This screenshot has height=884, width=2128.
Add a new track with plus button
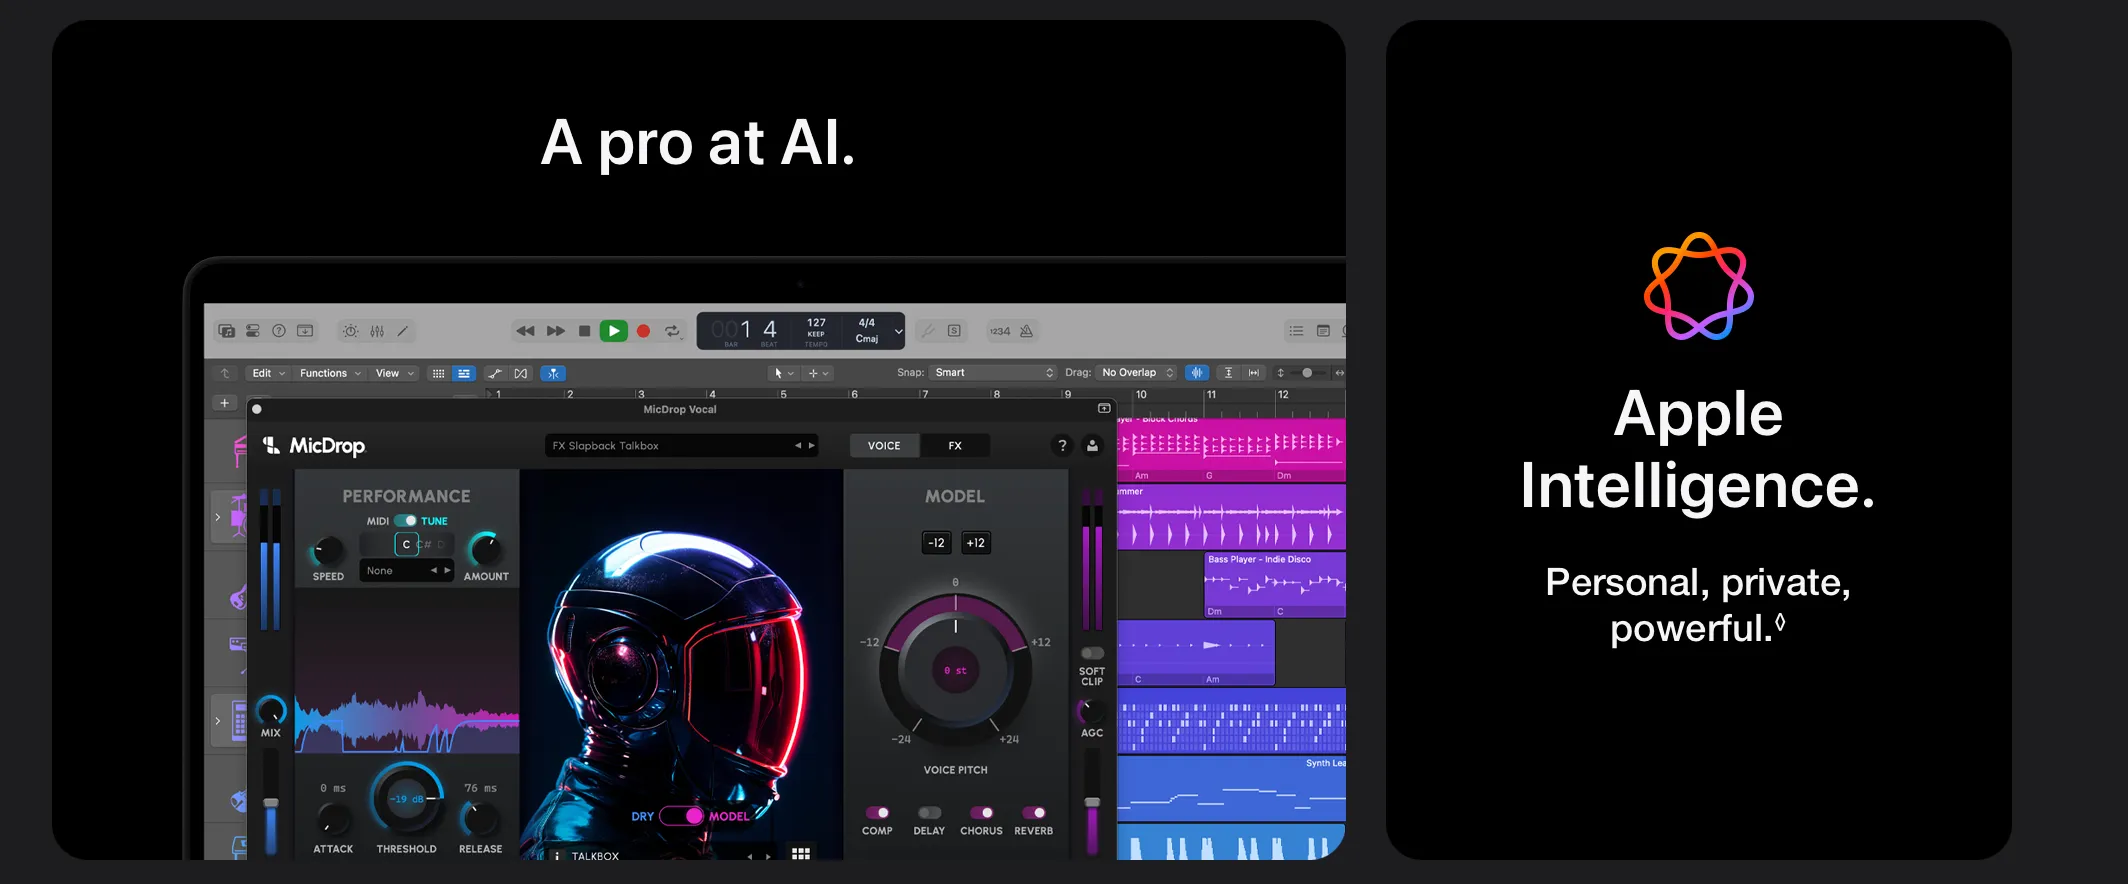click(224, 403)
